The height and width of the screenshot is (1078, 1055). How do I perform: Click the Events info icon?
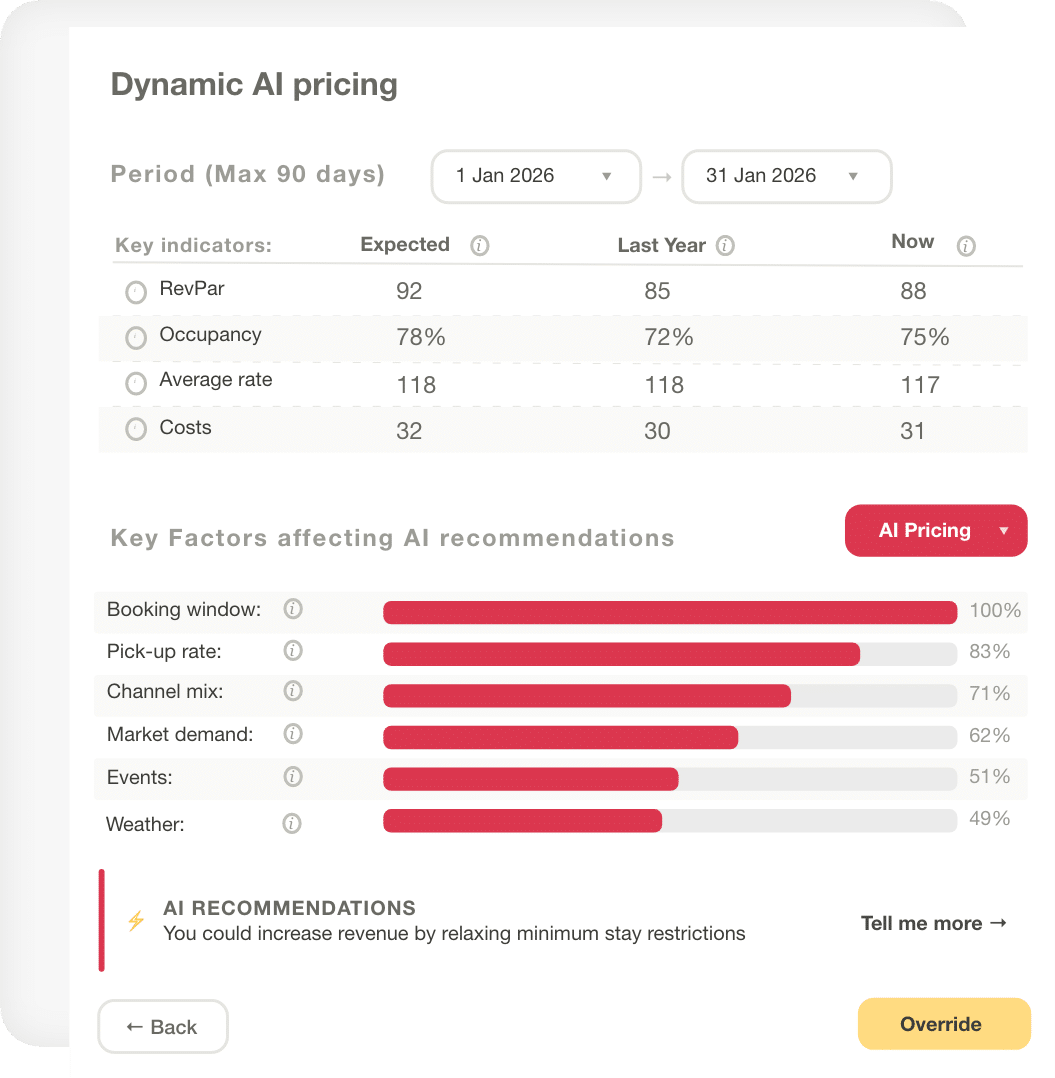pyautogui.click(x=293, y=777)
